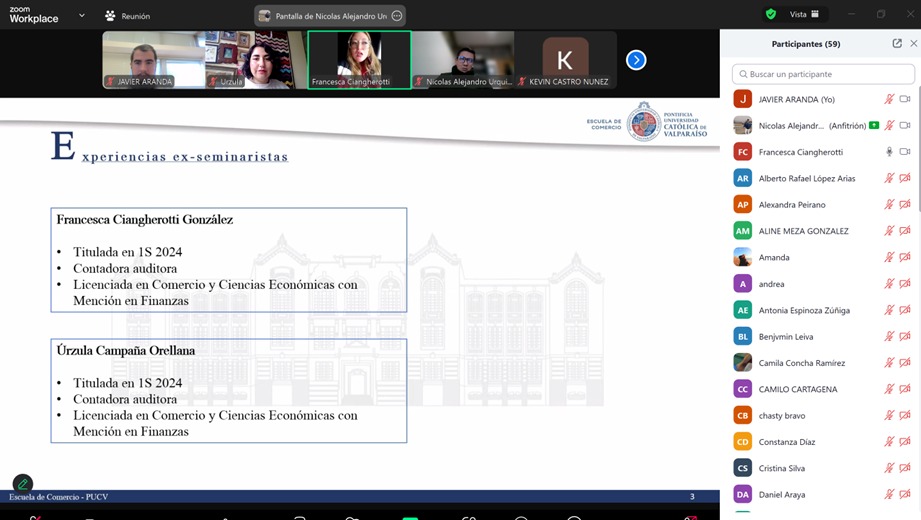Select ALINE MEZA GONZALEZ in participant list
This screenshot has width=921, height=520.
[x=803, y=231]
